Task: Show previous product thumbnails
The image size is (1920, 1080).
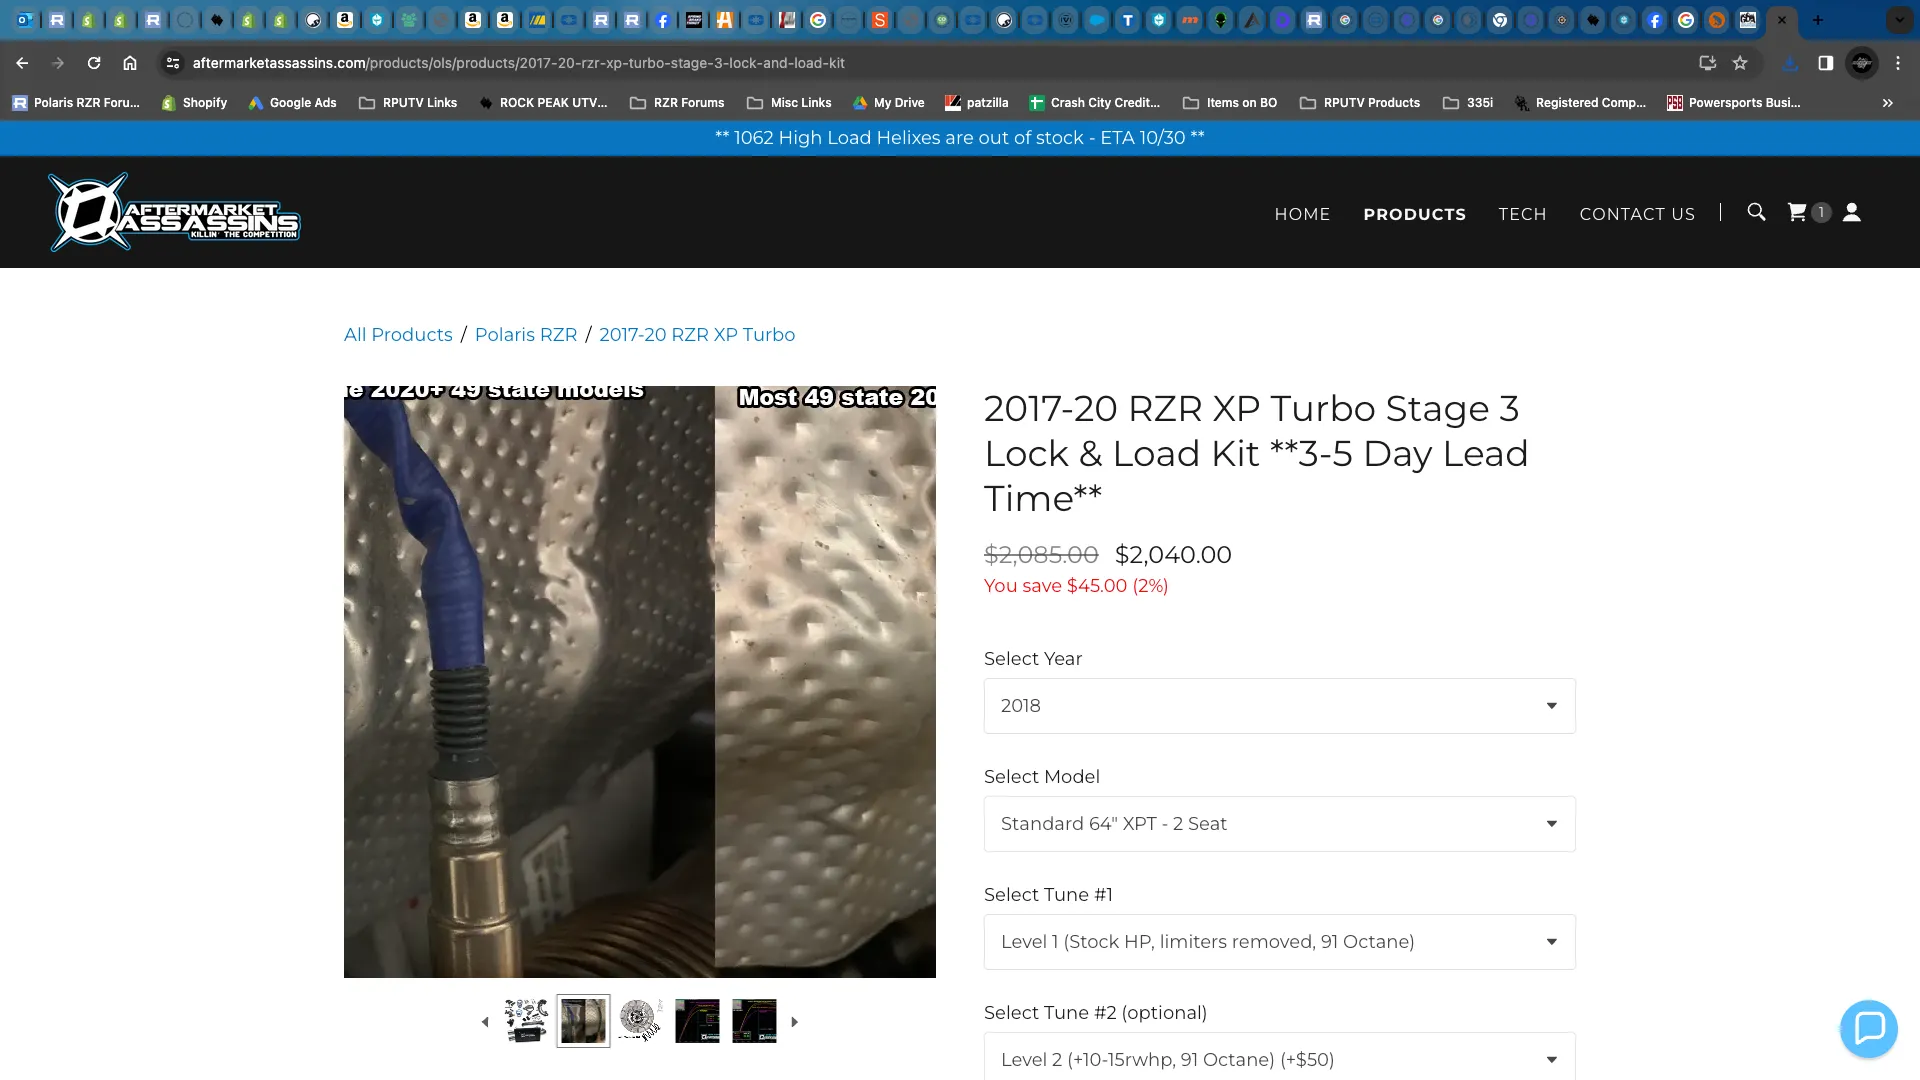Action: 485,1022
